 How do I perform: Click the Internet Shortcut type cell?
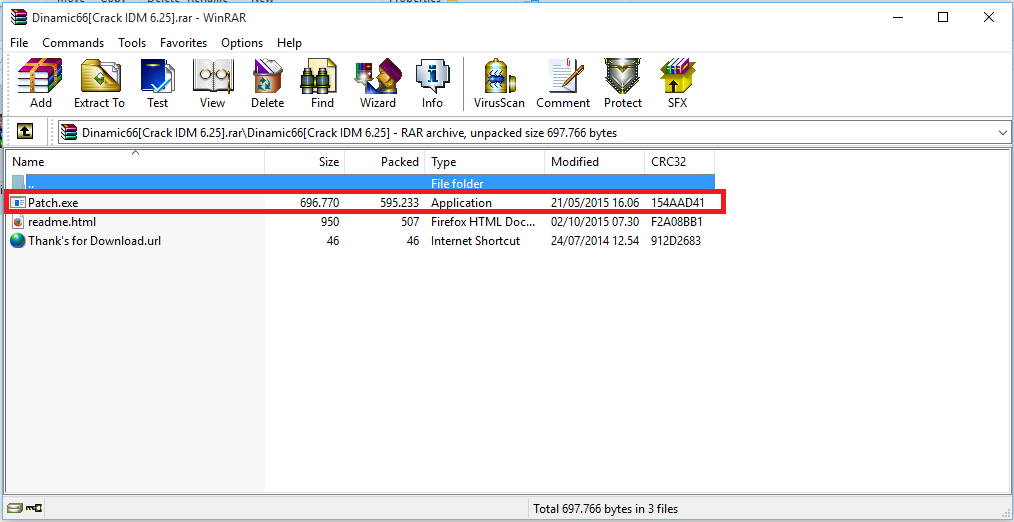(475, 241)
